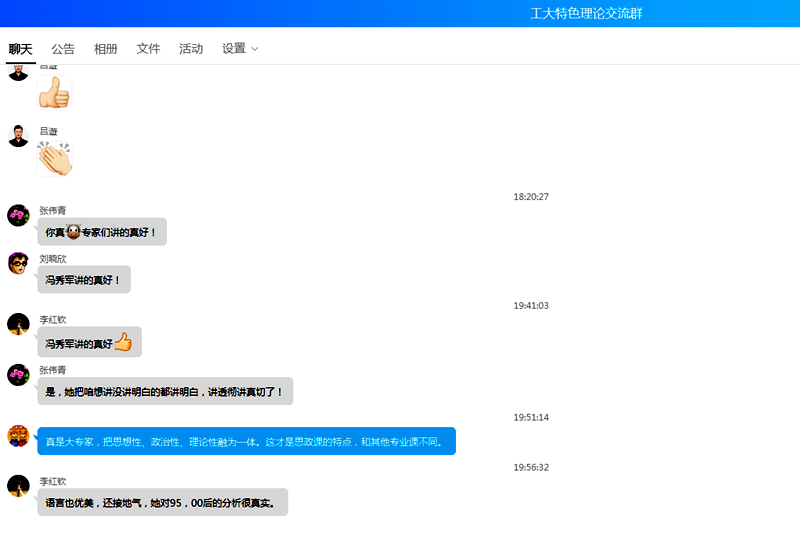Open 张伟青's avatar beside "你真专家们讲的真好"
Image resolution: width=800 pixels, height=533 pixels.
(x=18, y=215)
